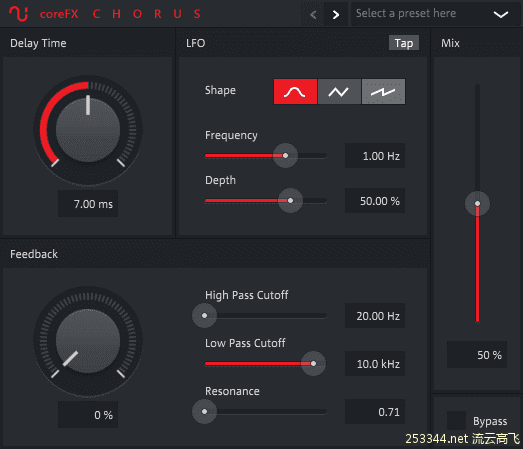
Task: Toggle the Bypass checkbox
Action: coord(456,421)
